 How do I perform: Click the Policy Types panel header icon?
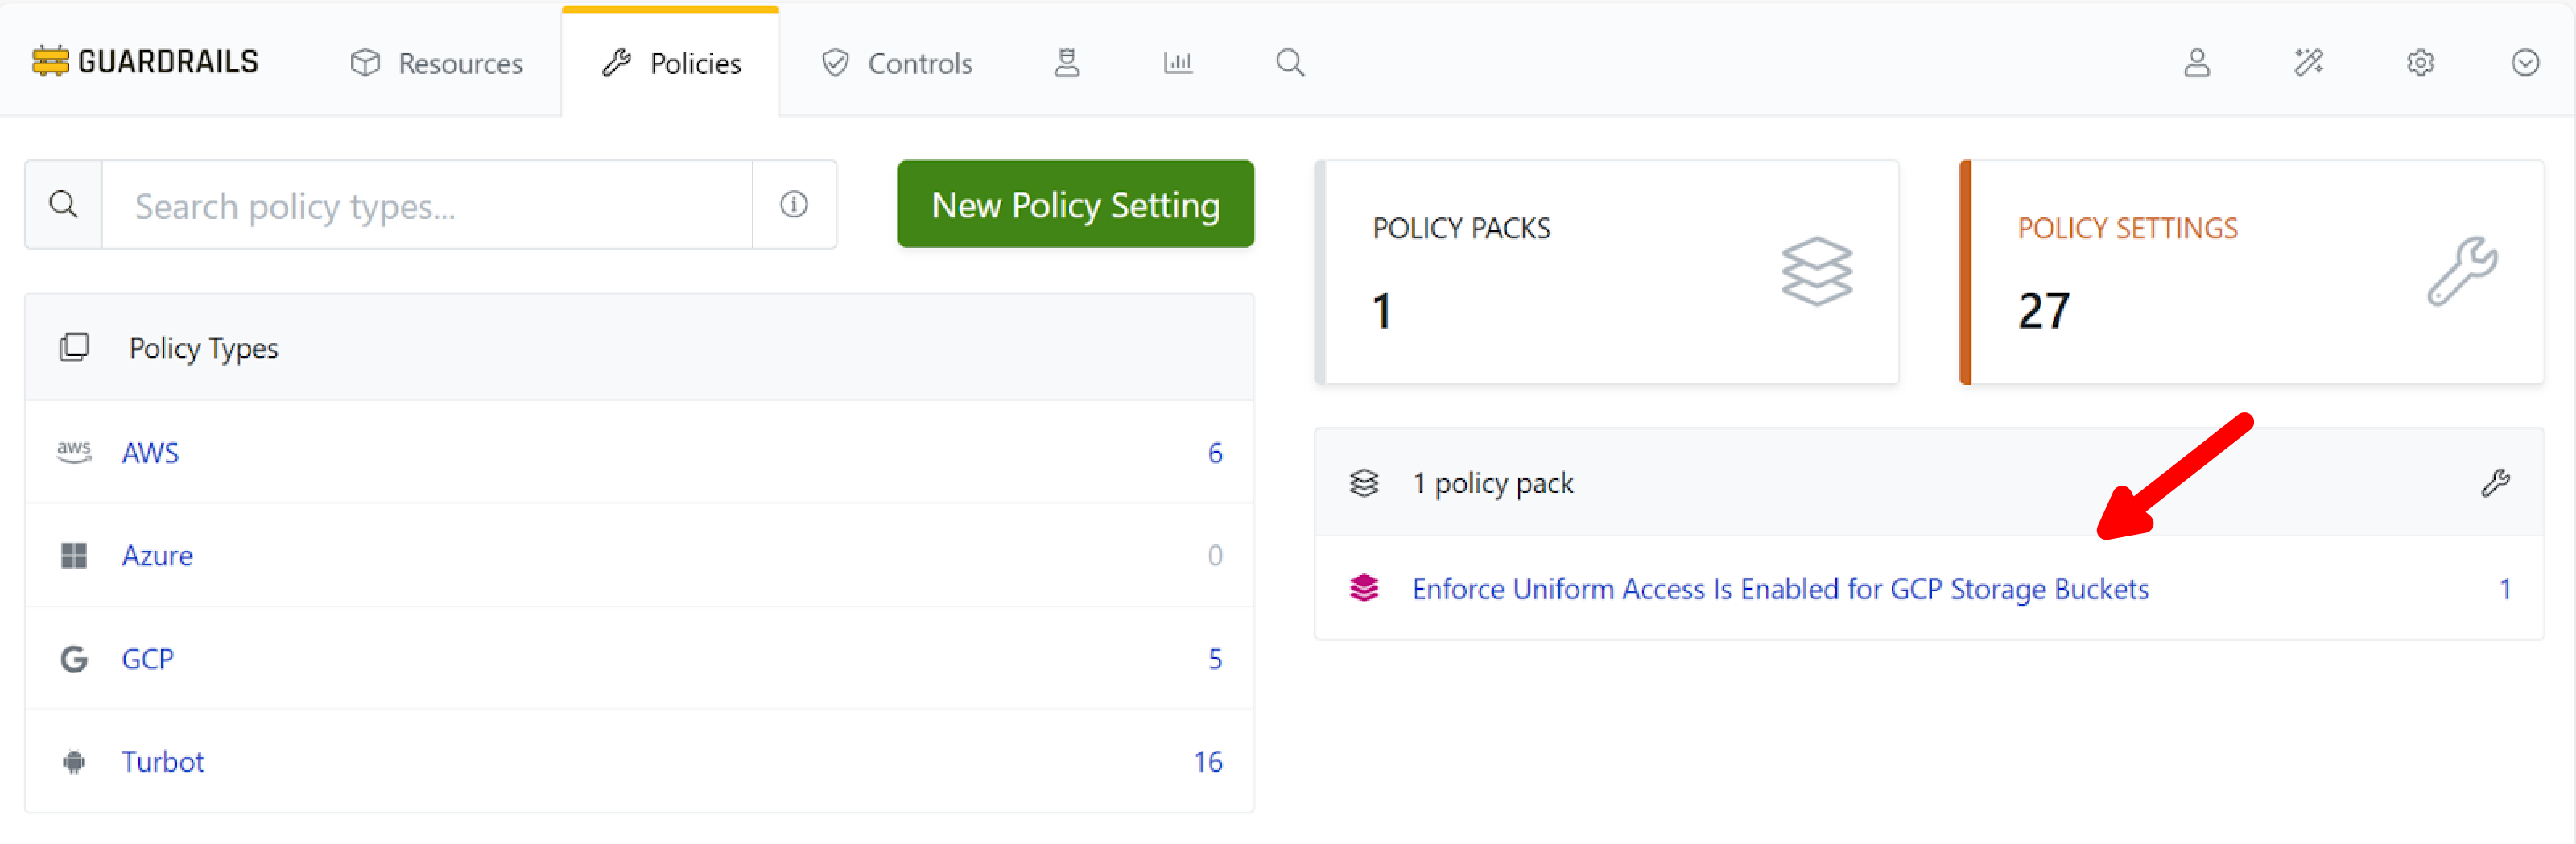coord(75,347)
